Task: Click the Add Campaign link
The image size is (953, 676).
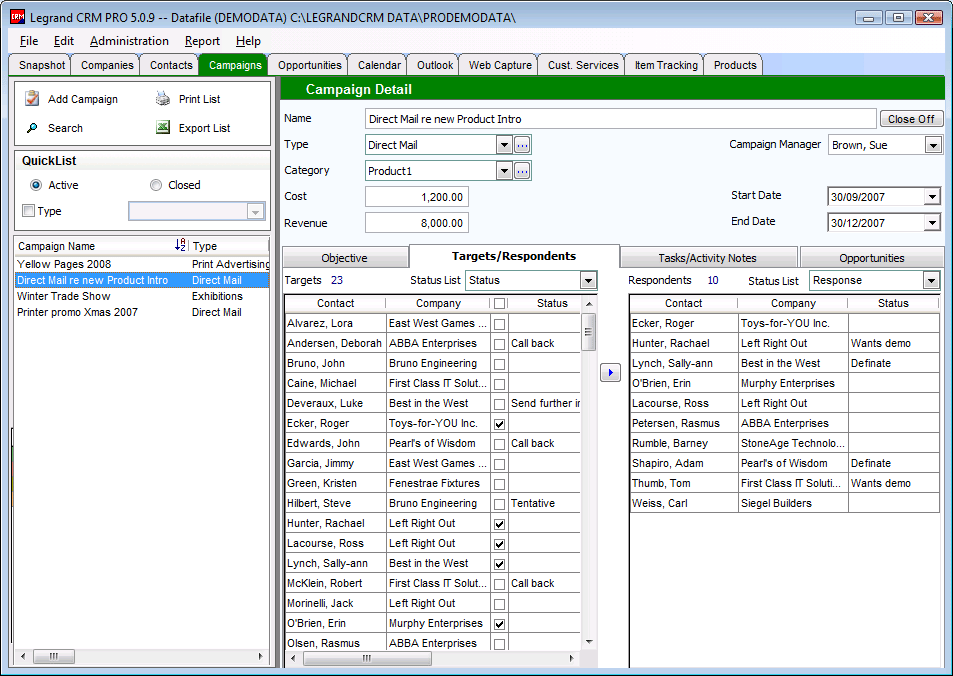Action: tap(83, 99)
